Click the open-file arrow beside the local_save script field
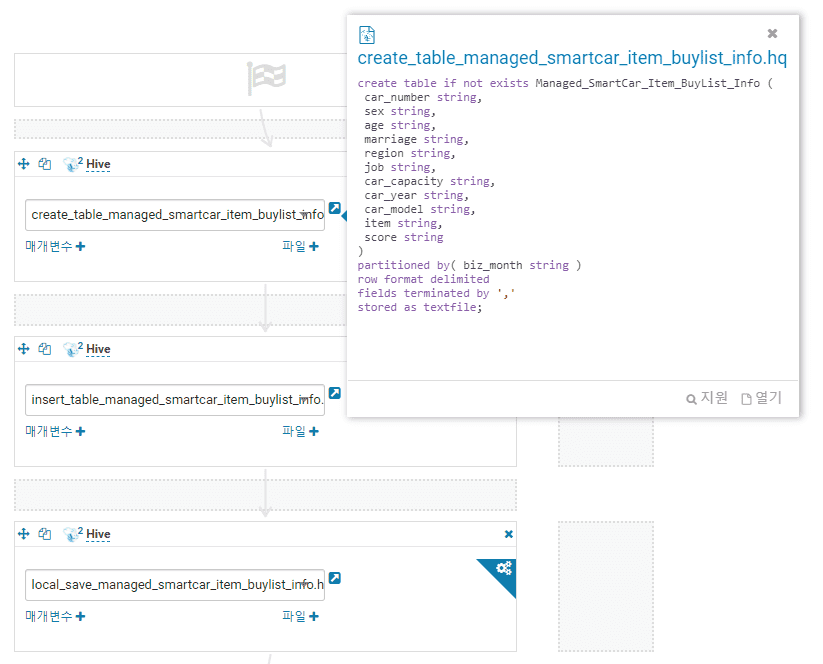823x664 pixels. click(x=335, y=578)
